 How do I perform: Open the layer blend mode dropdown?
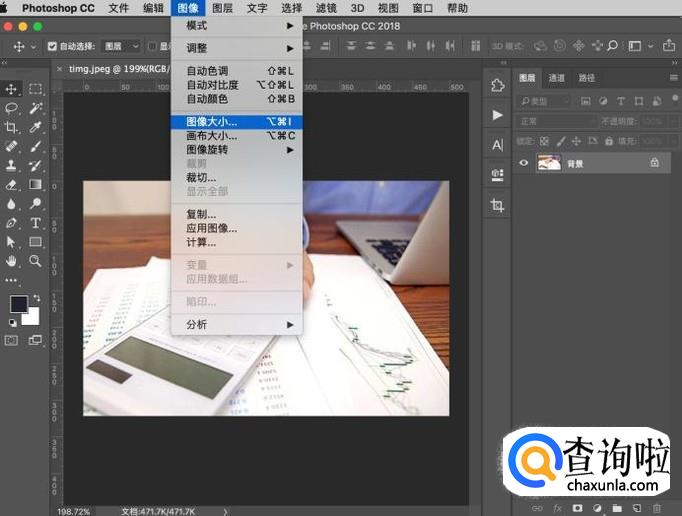tap(556, 121)
